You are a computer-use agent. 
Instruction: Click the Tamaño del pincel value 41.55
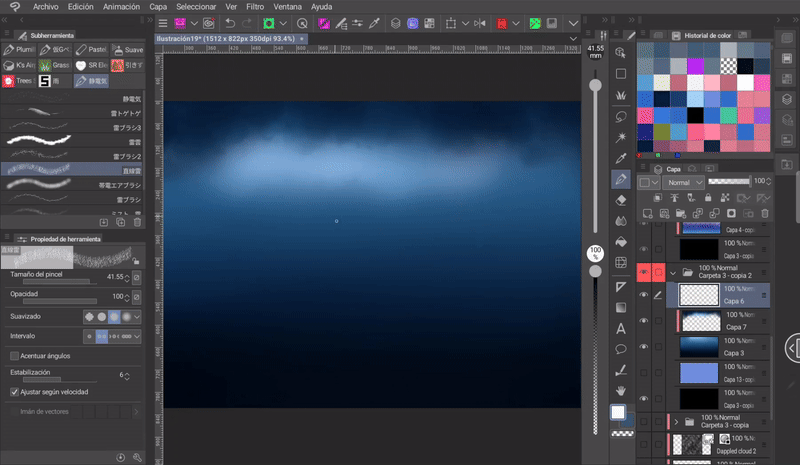(x=115, y=277)
